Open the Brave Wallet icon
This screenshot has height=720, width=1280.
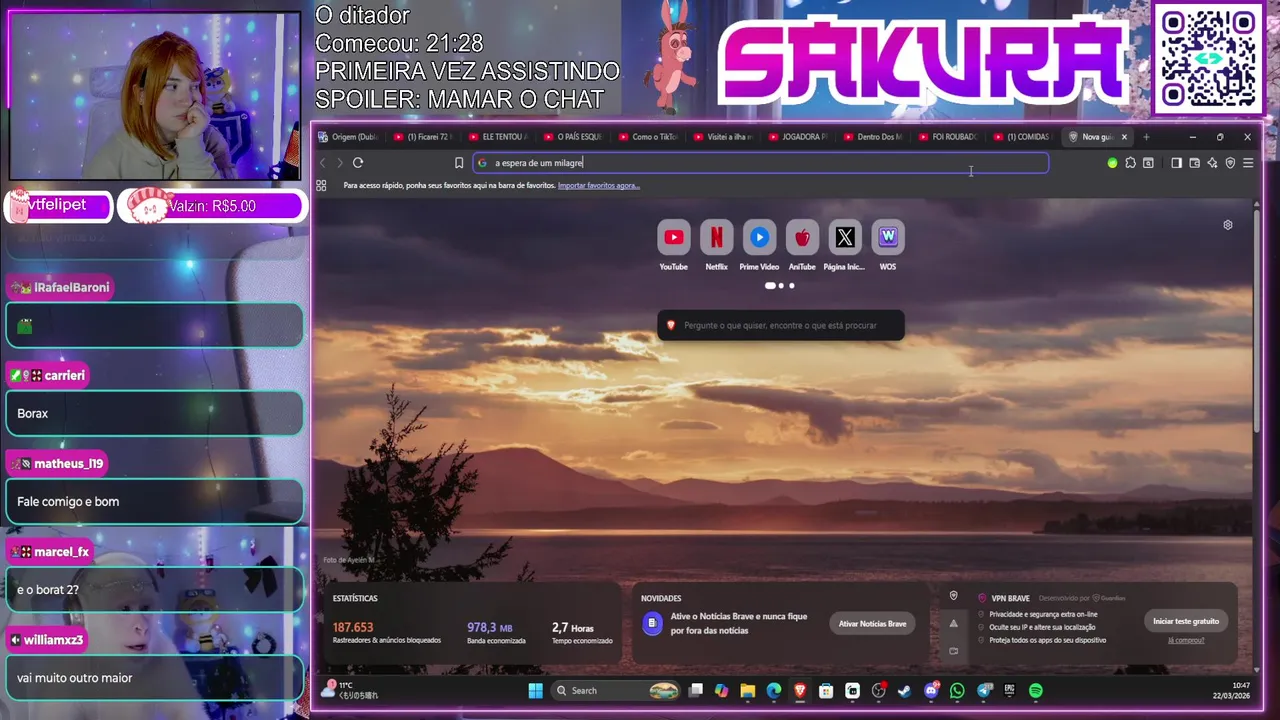tap(1194, 163)
